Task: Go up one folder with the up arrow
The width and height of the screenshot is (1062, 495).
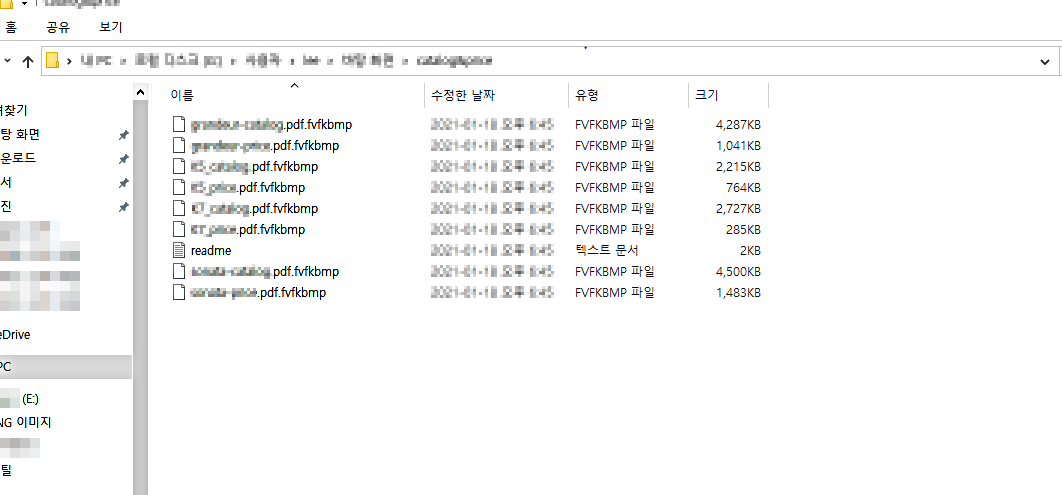Action: pyautogui.click(x=28, y=62)
